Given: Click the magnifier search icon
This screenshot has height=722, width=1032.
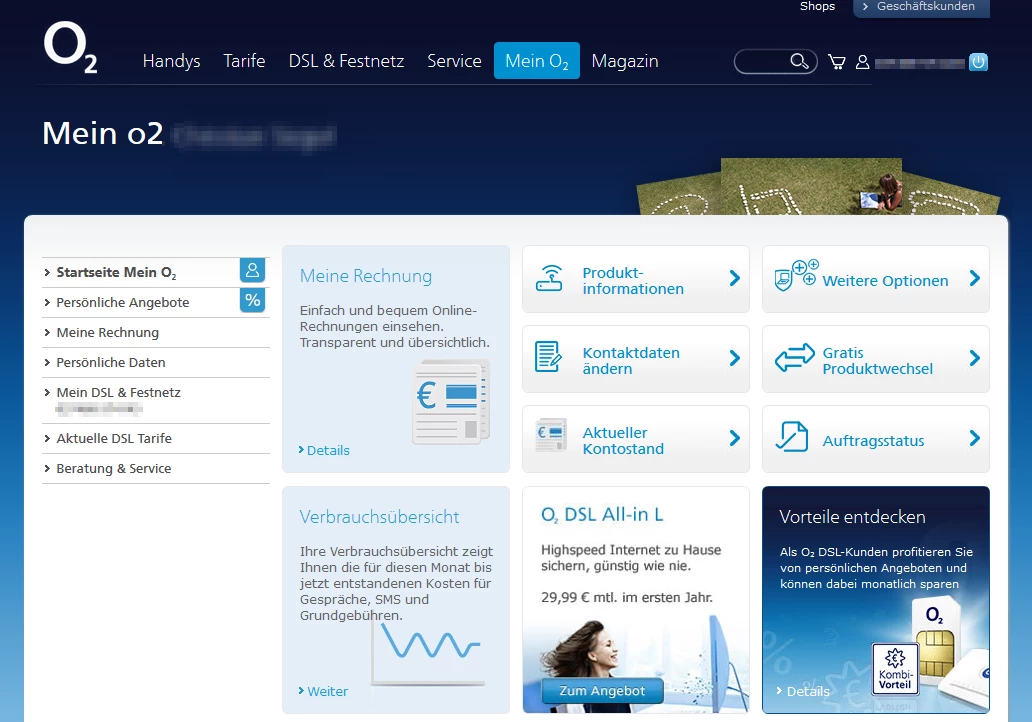Looking at the screenshot, I should (799, 61).
